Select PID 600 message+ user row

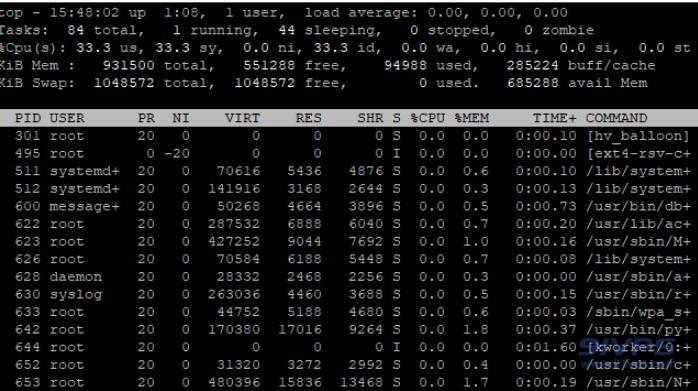pos(349,206)
